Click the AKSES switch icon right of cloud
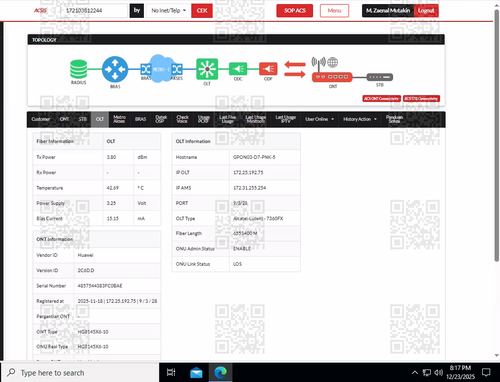Image resolution: width=500 pixels, height=382 pixels. click(177, 69)
